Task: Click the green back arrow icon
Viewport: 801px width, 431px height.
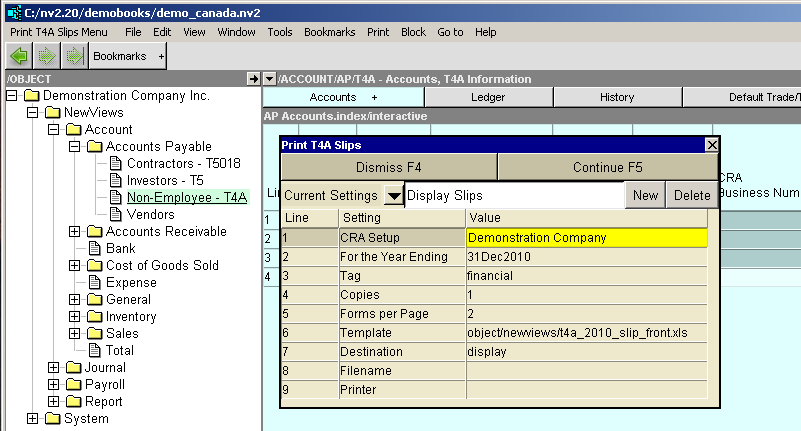Action: (18, 57)
